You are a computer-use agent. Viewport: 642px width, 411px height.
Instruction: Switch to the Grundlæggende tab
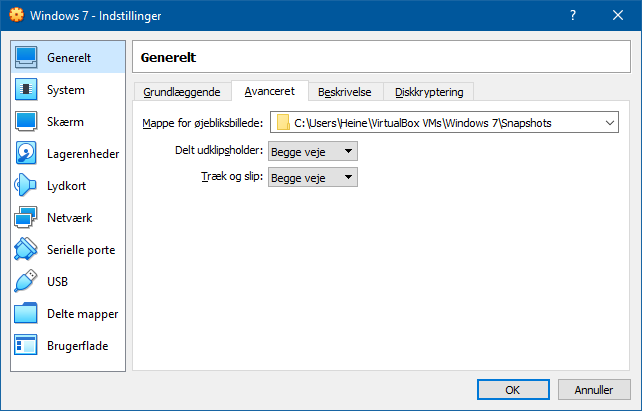(x=182, y=92)
